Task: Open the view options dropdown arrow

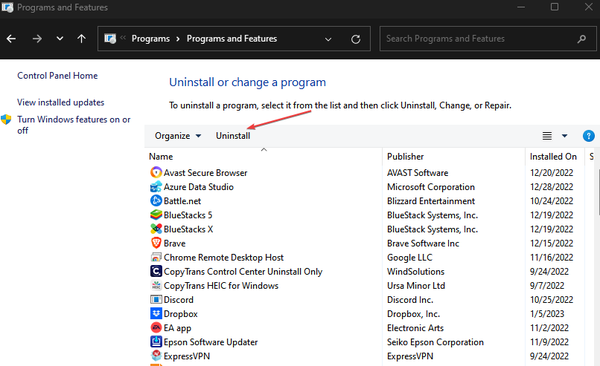Action: (564, 136)
